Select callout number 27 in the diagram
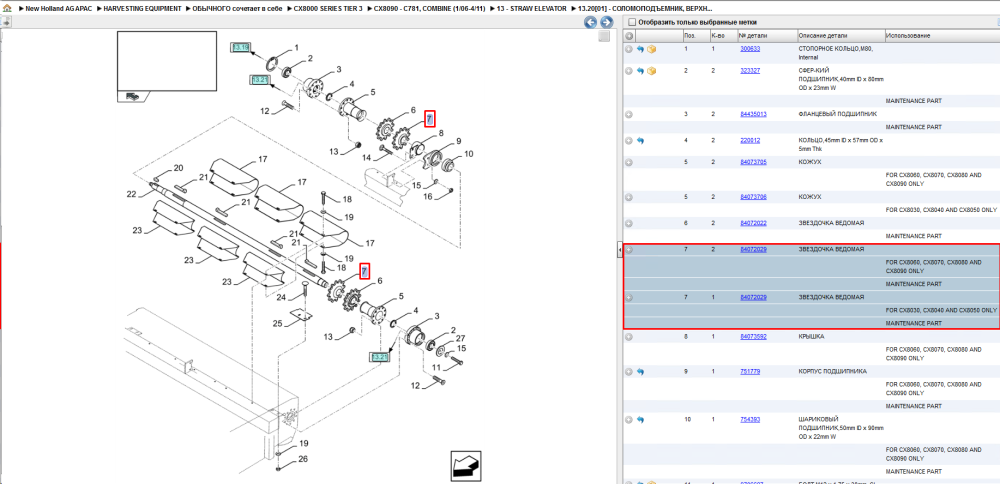This screenshot has height=484, width=1000. click(460, 338)
